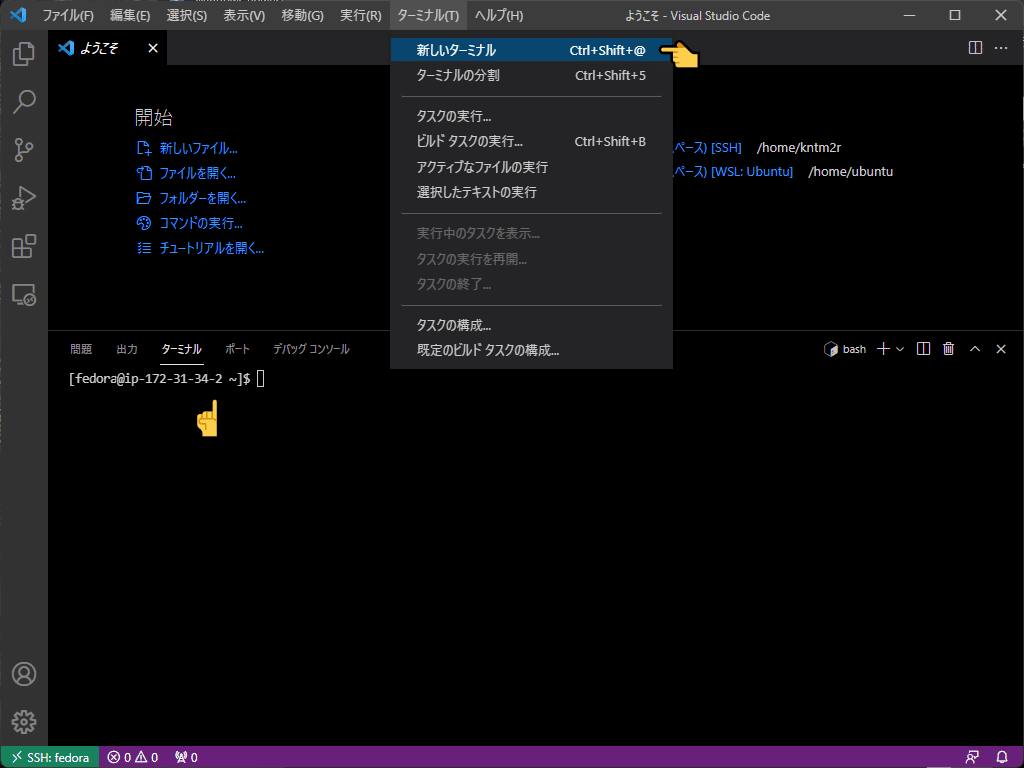The width and height of the screenshot is (1024, 768).
Task: Close the terminal panel with X icon
Action: pos(1000,349)
